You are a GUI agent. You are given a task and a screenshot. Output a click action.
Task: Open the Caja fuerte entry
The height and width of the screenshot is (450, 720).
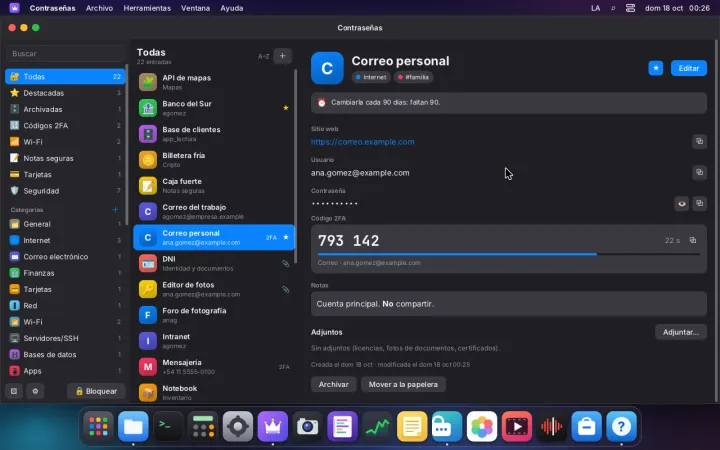tap(214, 186)
